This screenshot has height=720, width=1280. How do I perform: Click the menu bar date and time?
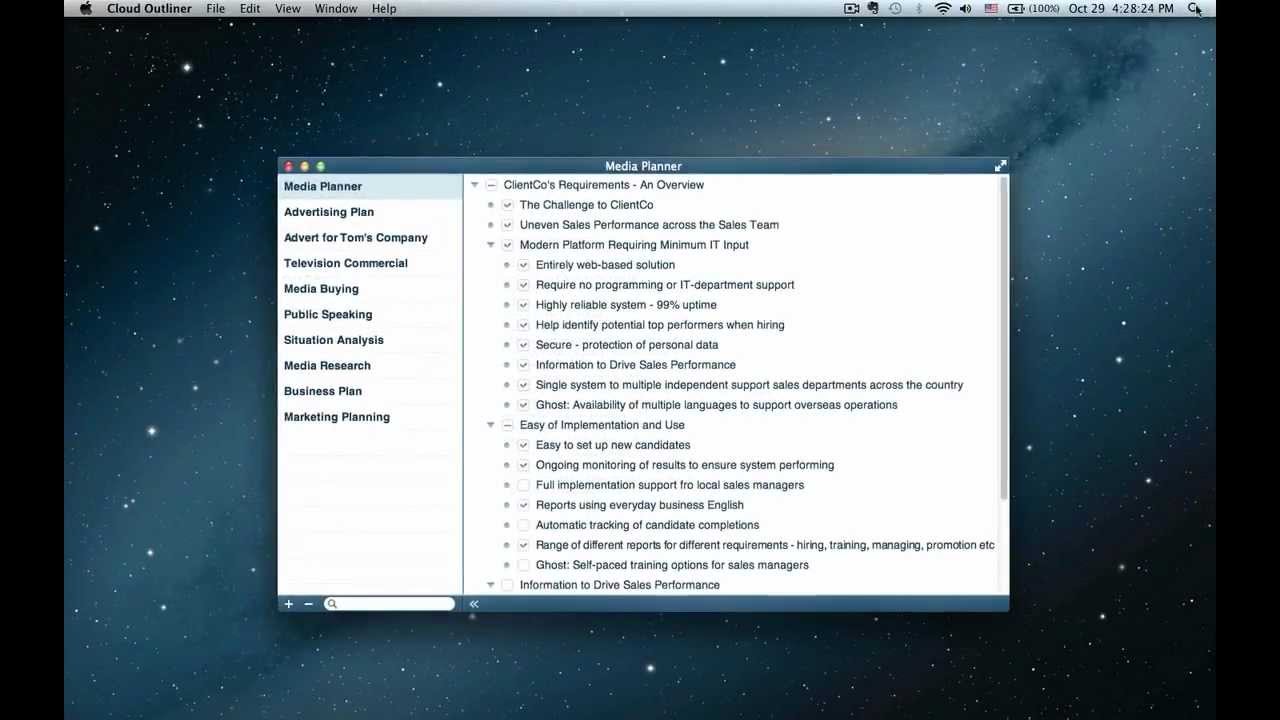pos(1121,8)
